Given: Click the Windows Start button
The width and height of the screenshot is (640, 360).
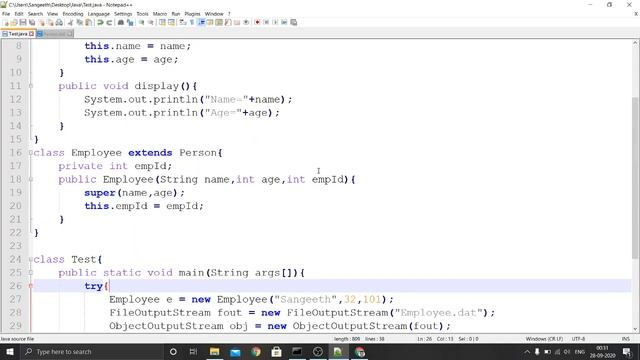Looking at the screenshot, I should (9, 351).
